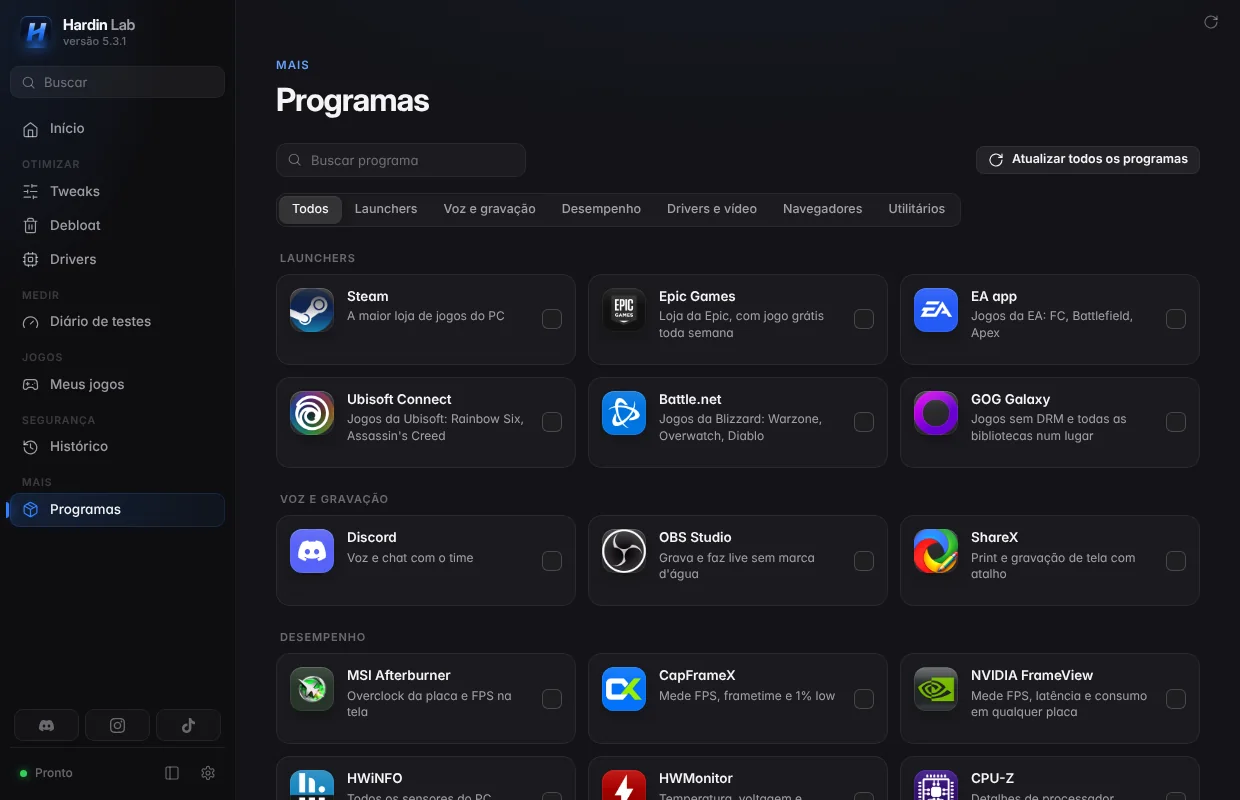Image resolution: width=1240 pixels, height=800 pixels.
Task: Click the ShareX app icon
Action: coord(936,551)
